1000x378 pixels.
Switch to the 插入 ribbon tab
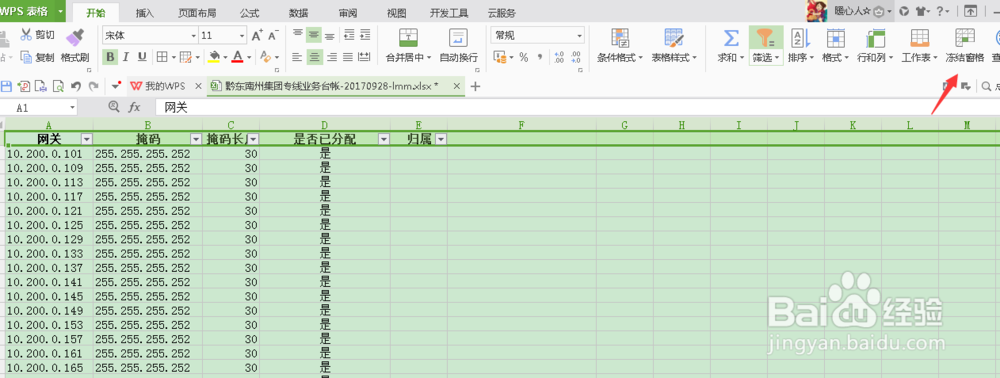point(145,13)
